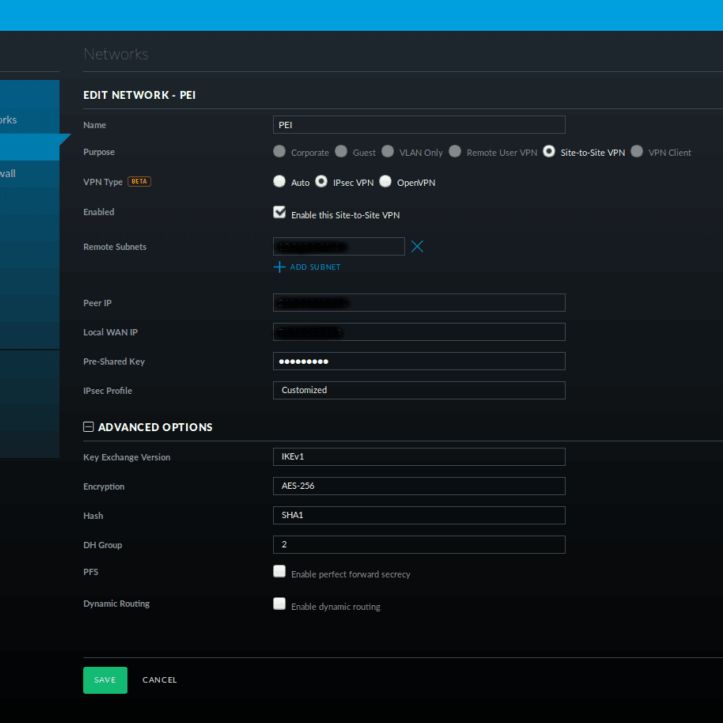This screenshot has height=723, width=723.
Task: Click the Add Subnet link
Action: (315, 267)
